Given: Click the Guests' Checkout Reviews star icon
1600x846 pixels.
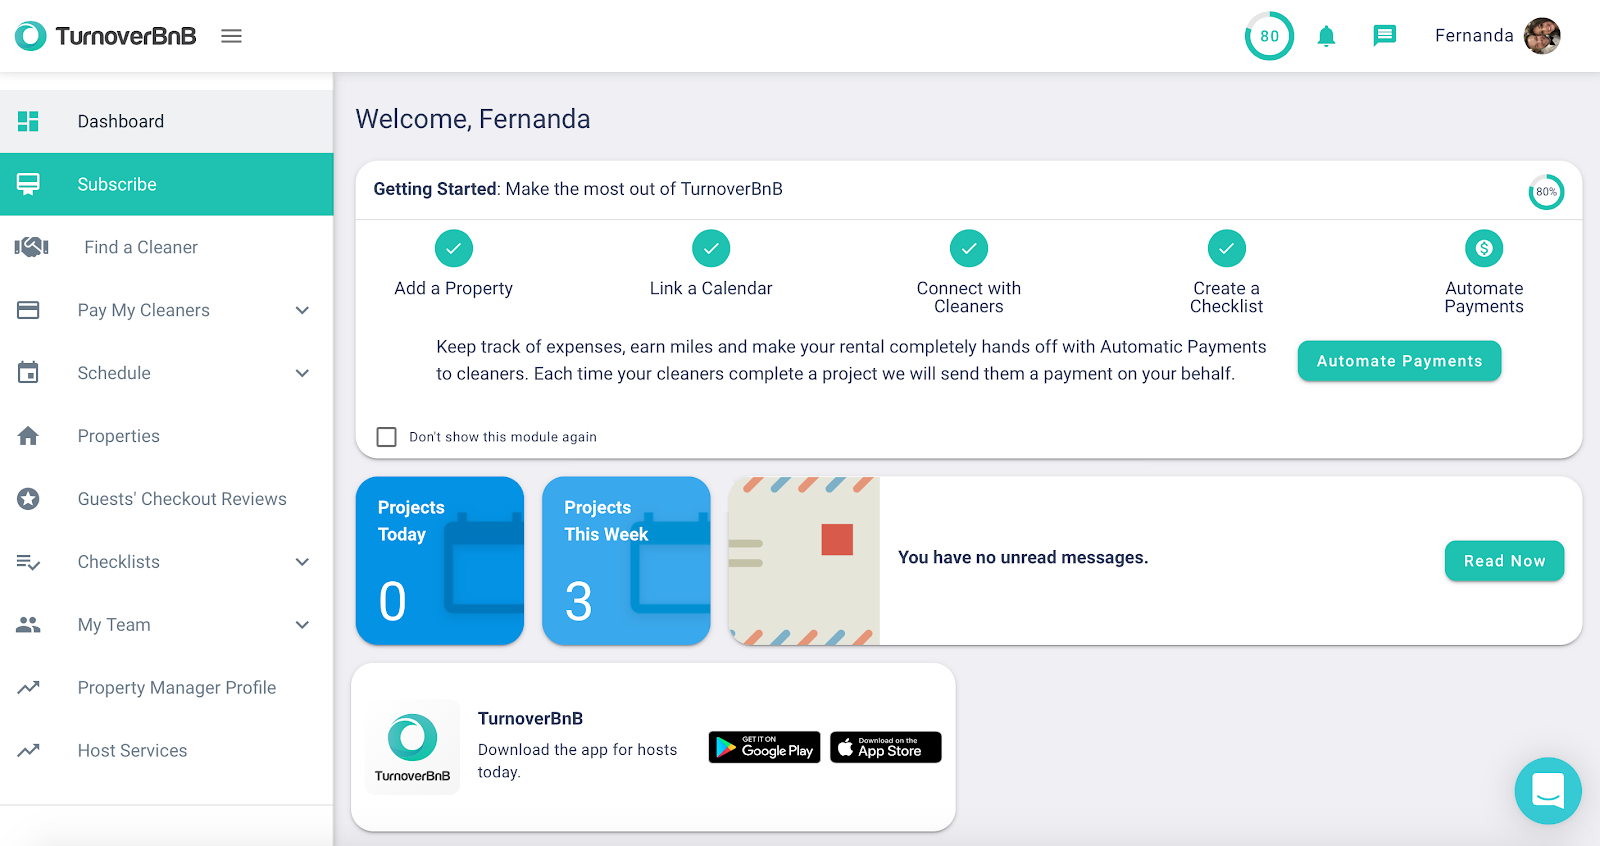Looking at the screenshot, I should point(28,499).
